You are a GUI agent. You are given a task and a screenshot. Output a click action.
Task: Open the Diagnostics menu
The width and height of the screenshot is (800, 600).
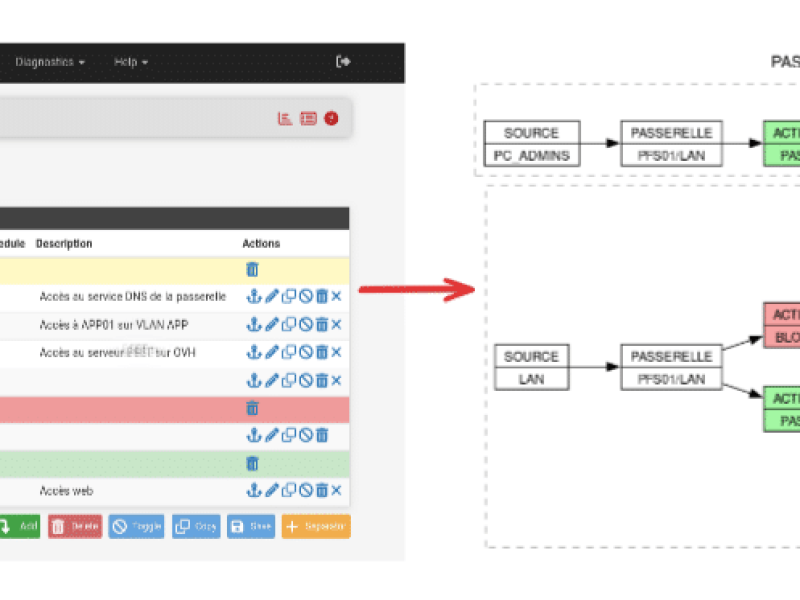[47, 62]
